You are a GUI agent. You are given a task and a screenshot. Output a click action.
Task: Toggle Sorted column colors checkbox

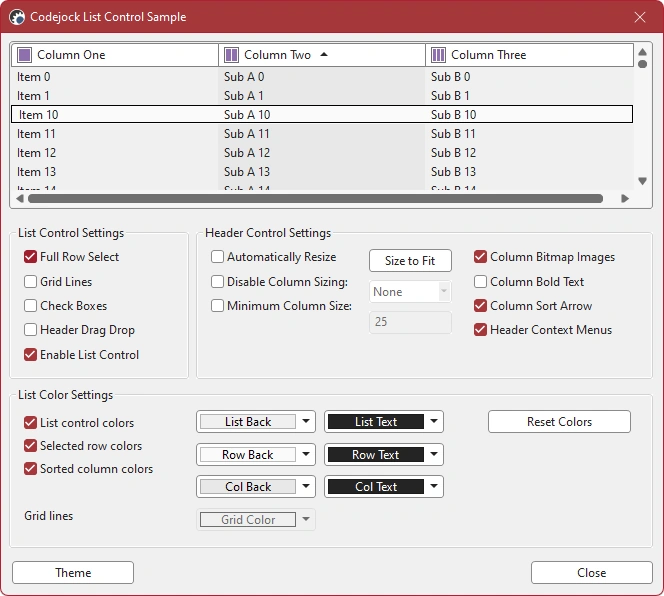coord(30,468)
